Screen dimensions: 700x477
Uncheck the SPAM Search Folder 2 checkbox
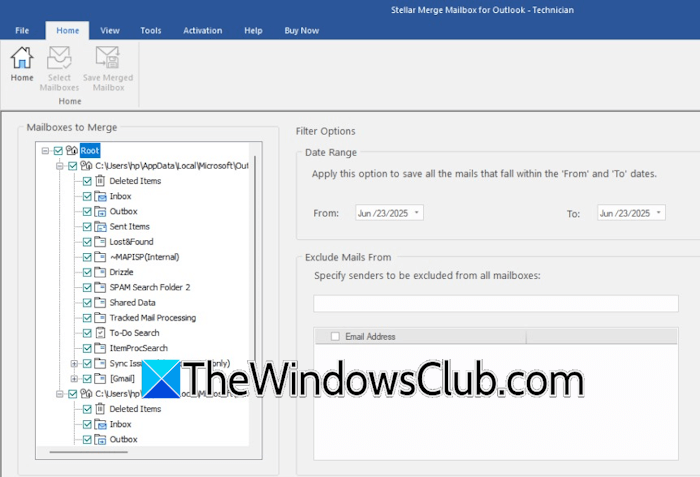87,287
